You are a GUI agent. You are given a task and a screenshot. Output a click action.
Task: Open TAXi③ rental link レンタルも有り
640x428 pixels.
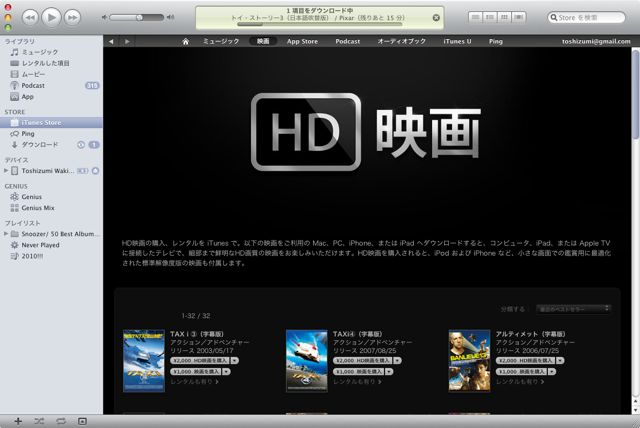click(x=195, y=382)
